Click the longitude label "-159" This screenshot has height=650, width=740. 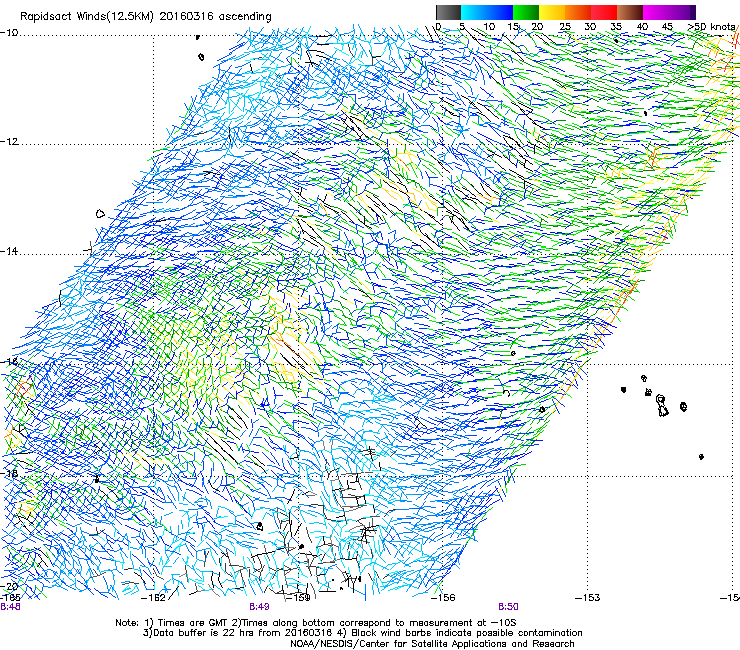[299, 598]
